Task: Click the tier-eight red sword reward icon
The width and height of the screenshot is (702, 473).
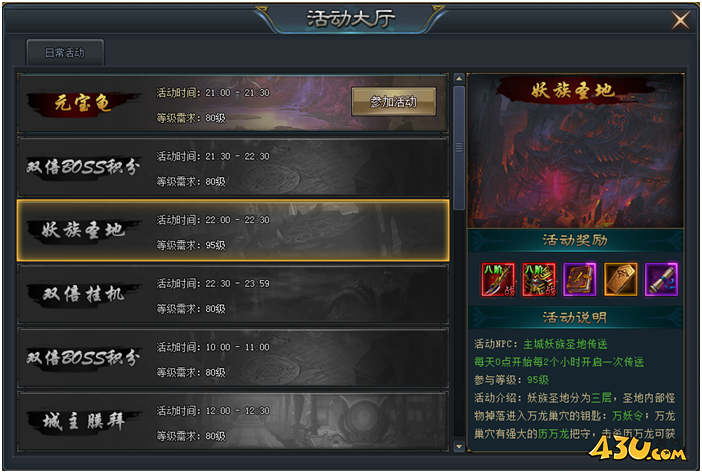Action: (498, 279)
